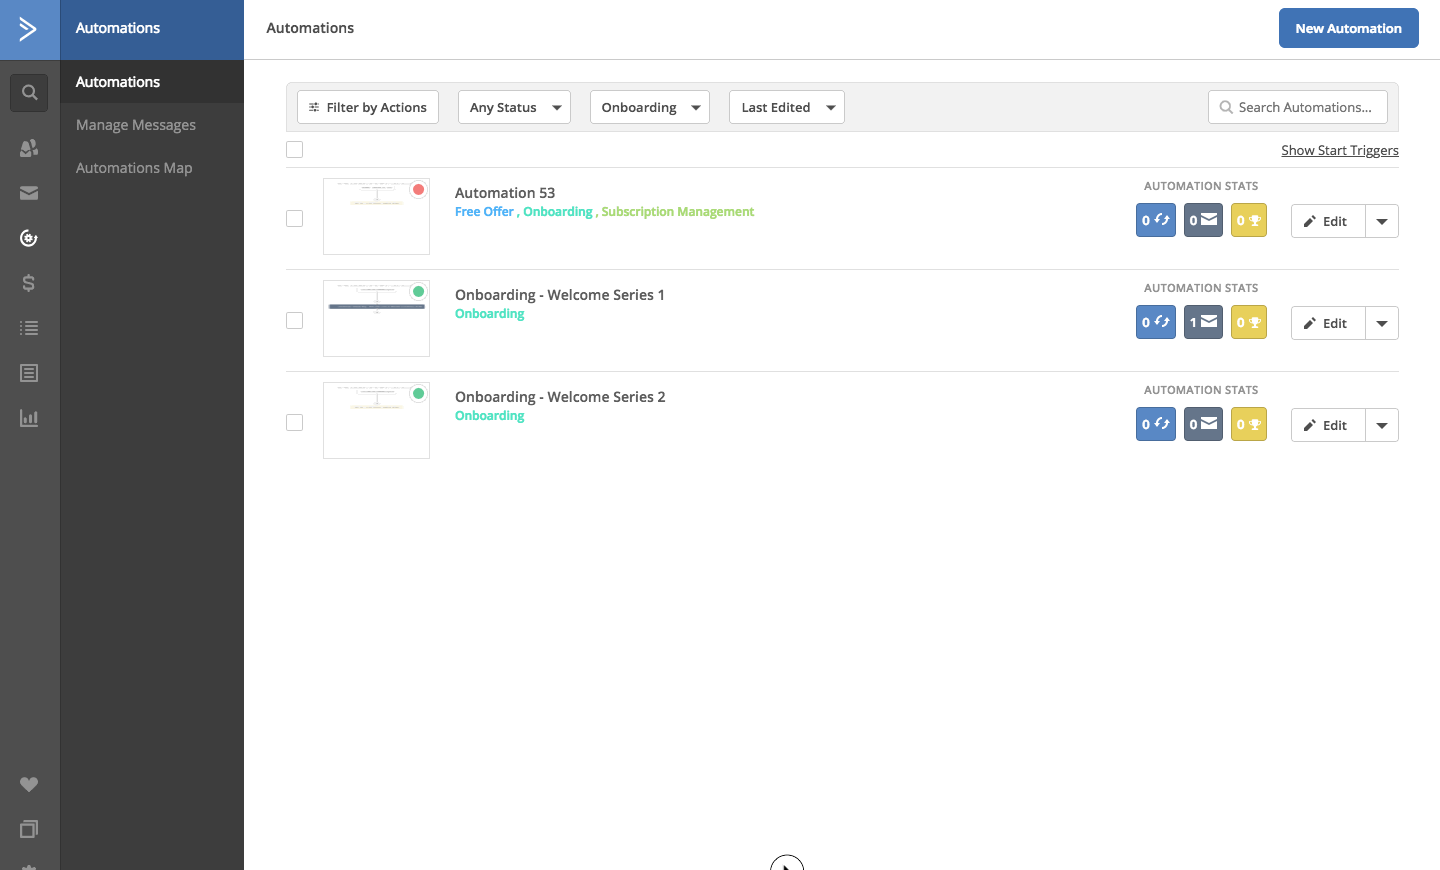The width and height of the screenshot is (1440, 870).
Task: Open the Forms icon in sidebar
Action: coord(29,373)
